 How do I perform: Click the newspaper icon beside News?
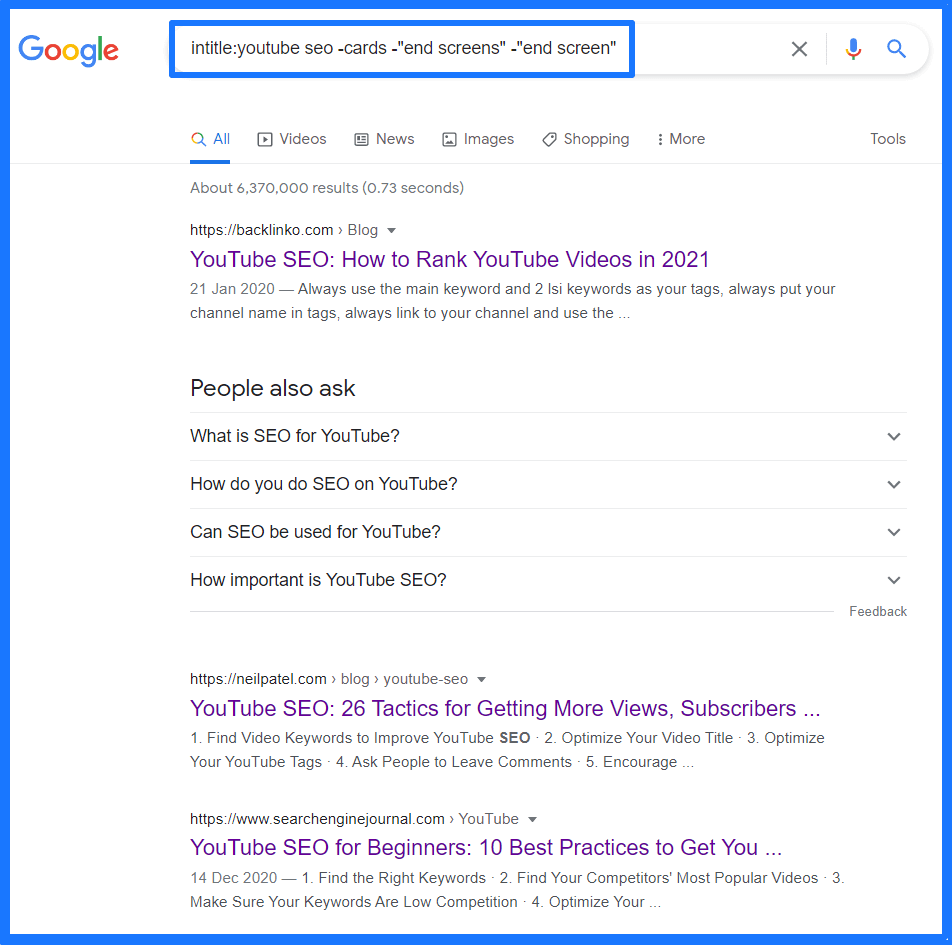click(361, 140)
